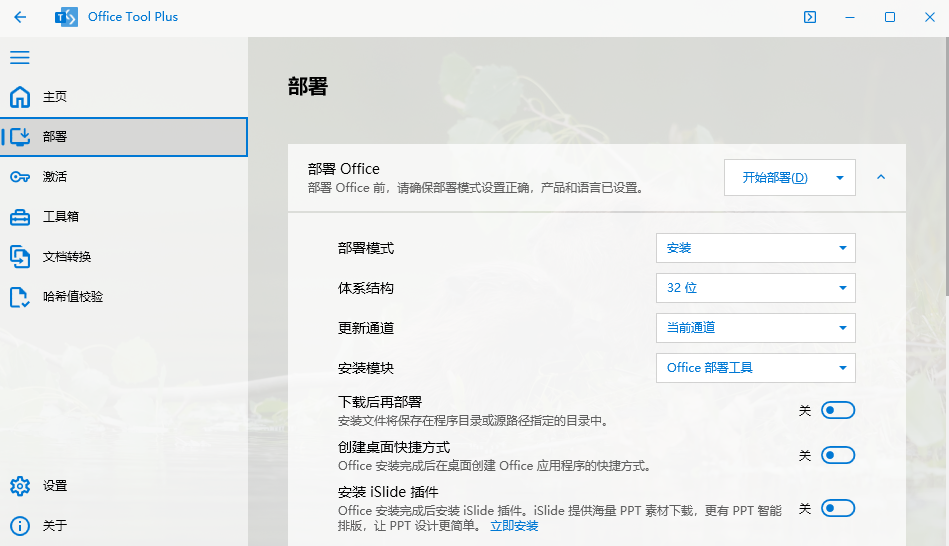This screenshot has height=546, width=949.
Task: Click the key icon for 激活
Action: tap(19, 177)
